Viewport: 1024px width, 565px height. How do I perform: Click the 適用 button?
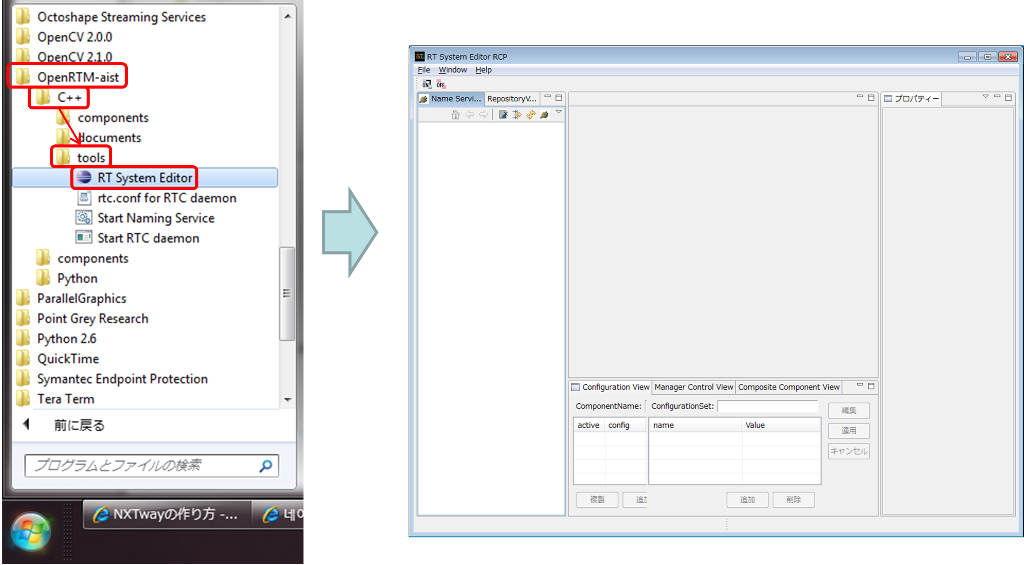(x=848, y=430)
